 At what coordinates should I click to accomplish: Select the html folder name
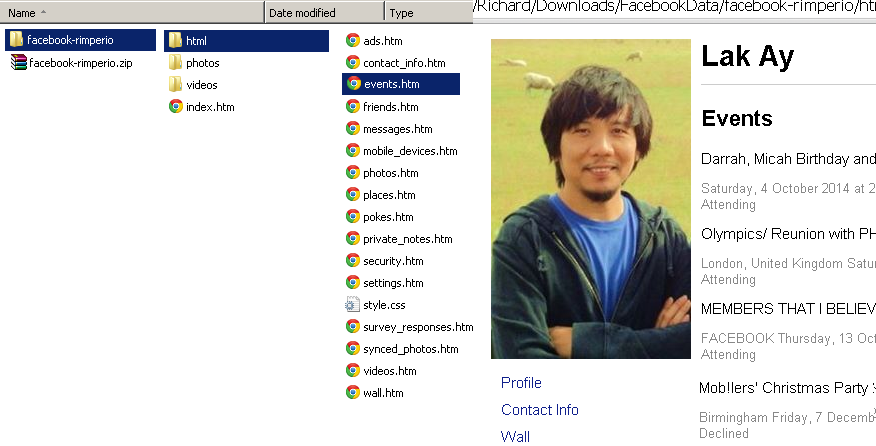coord(196,41)
